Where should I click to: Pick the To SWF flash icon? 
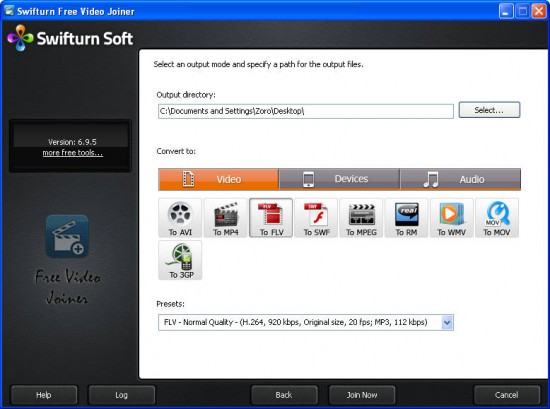point(316,218)
